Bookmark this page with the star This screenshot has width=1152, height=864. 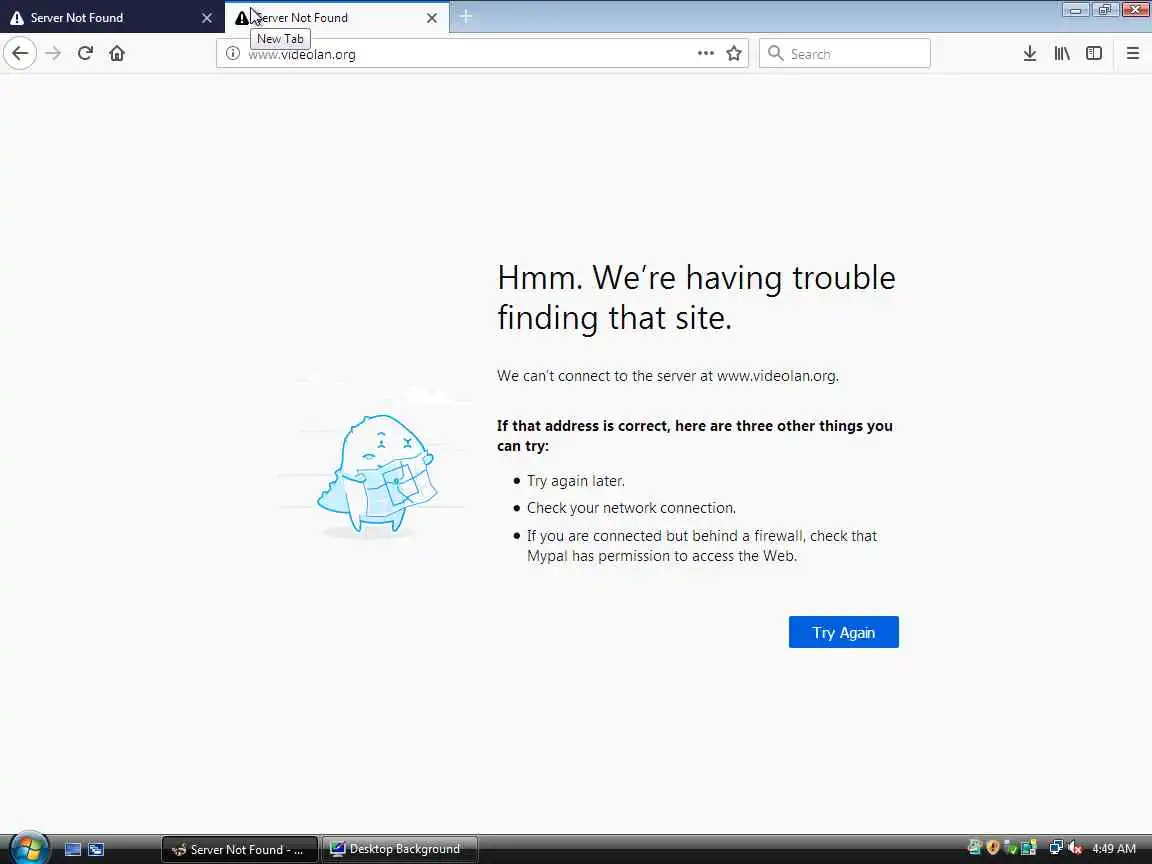click(x=733, y=53)
